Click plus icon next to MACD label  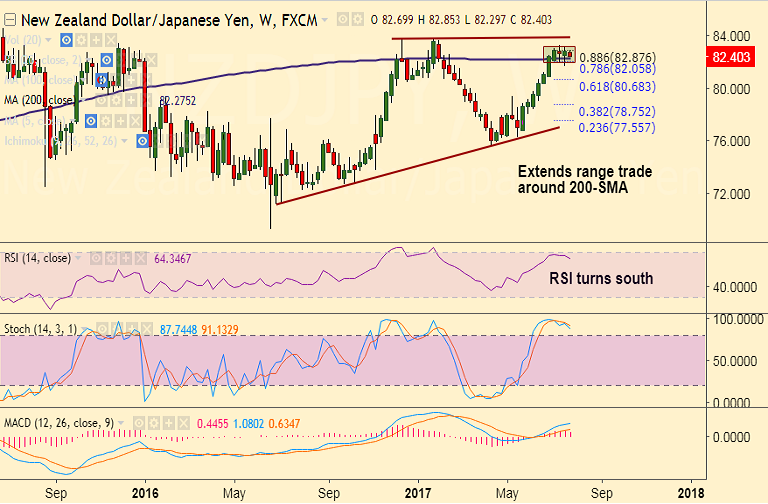point(169,423)
